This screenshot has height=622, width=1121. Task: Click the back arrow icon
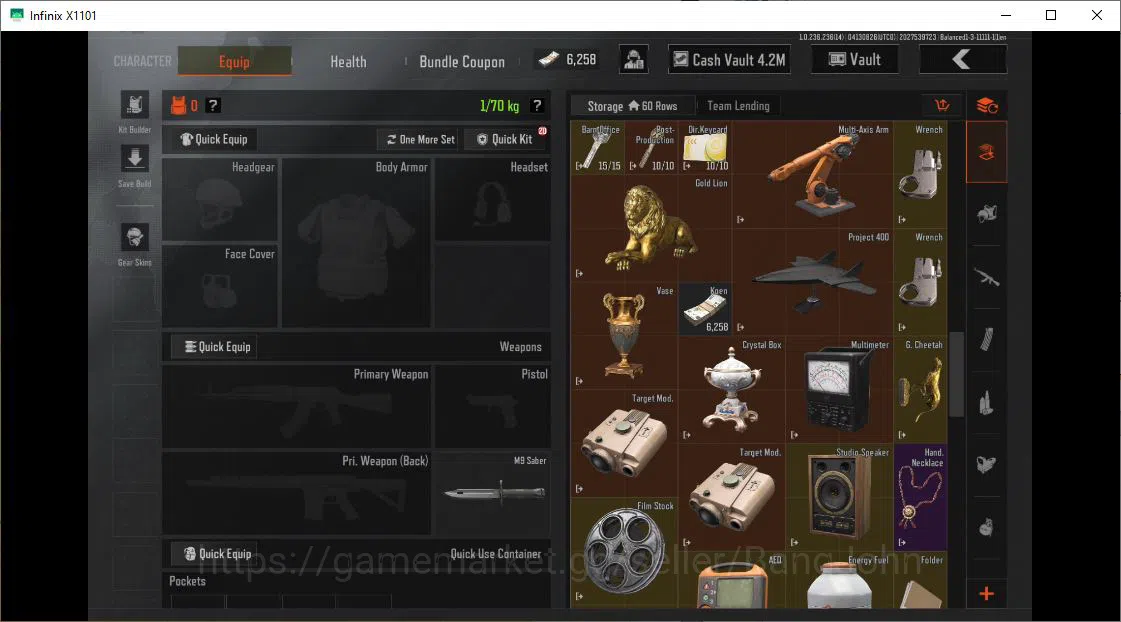(x=962, y=59)
